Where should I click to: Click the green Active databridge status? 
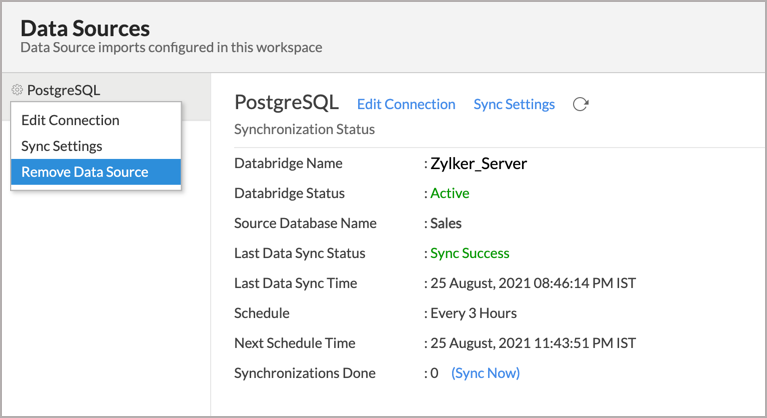click(449, 193)
